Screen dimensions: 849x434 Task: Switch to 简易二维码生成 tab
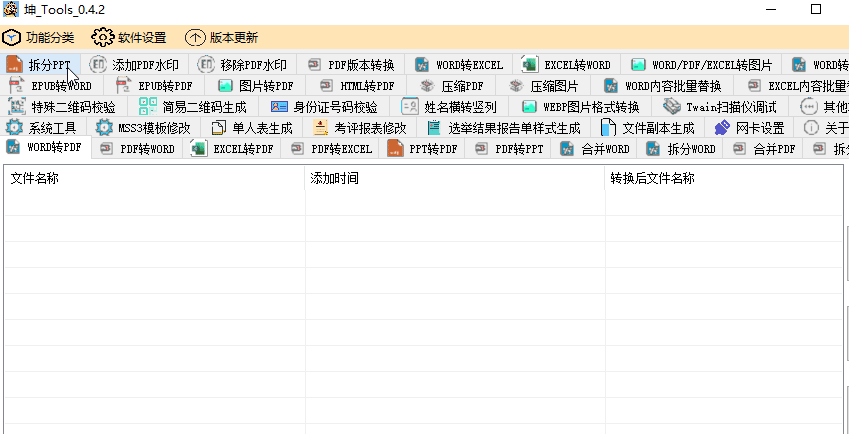pos(193,106)
